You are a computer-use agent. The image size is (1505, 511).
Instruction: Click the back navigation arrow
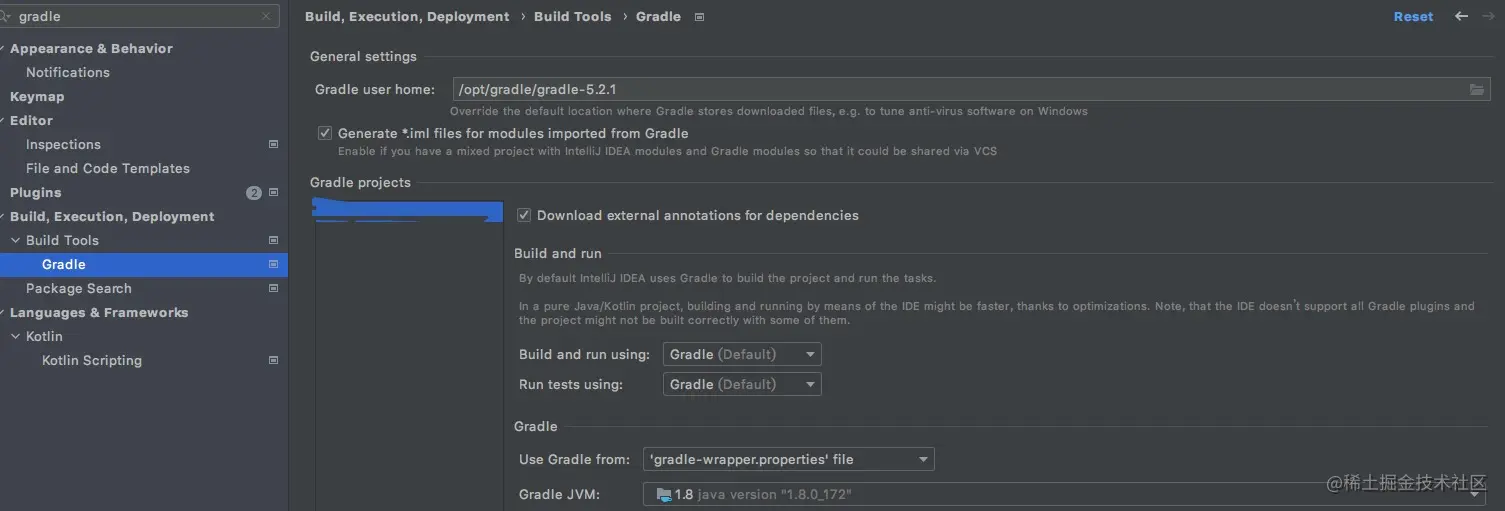click(x=1461, y=16)
